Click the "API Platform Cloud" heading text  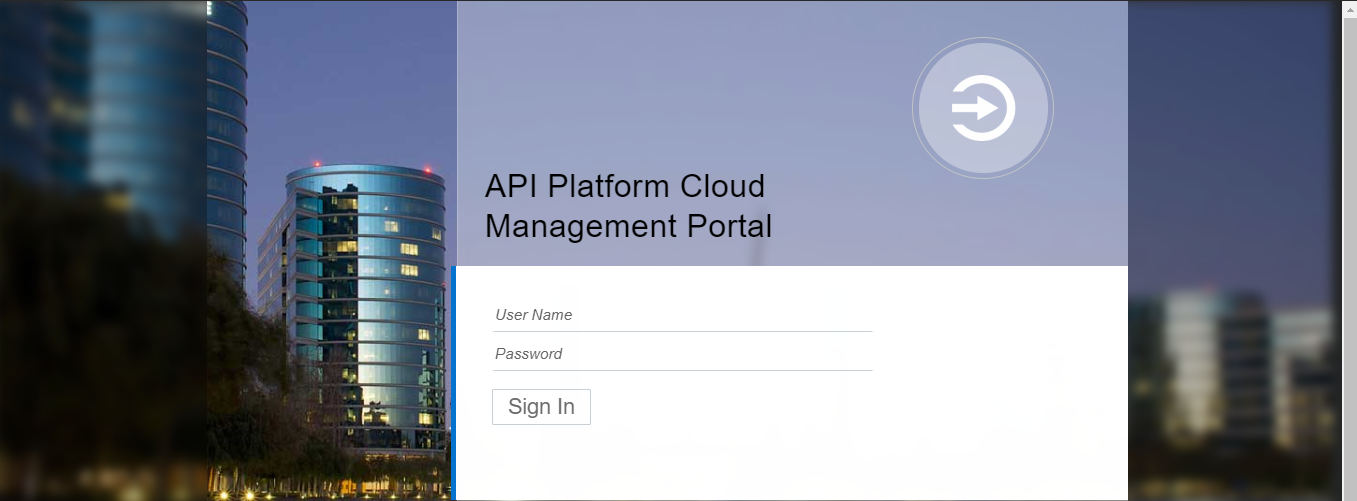(624, 187)
